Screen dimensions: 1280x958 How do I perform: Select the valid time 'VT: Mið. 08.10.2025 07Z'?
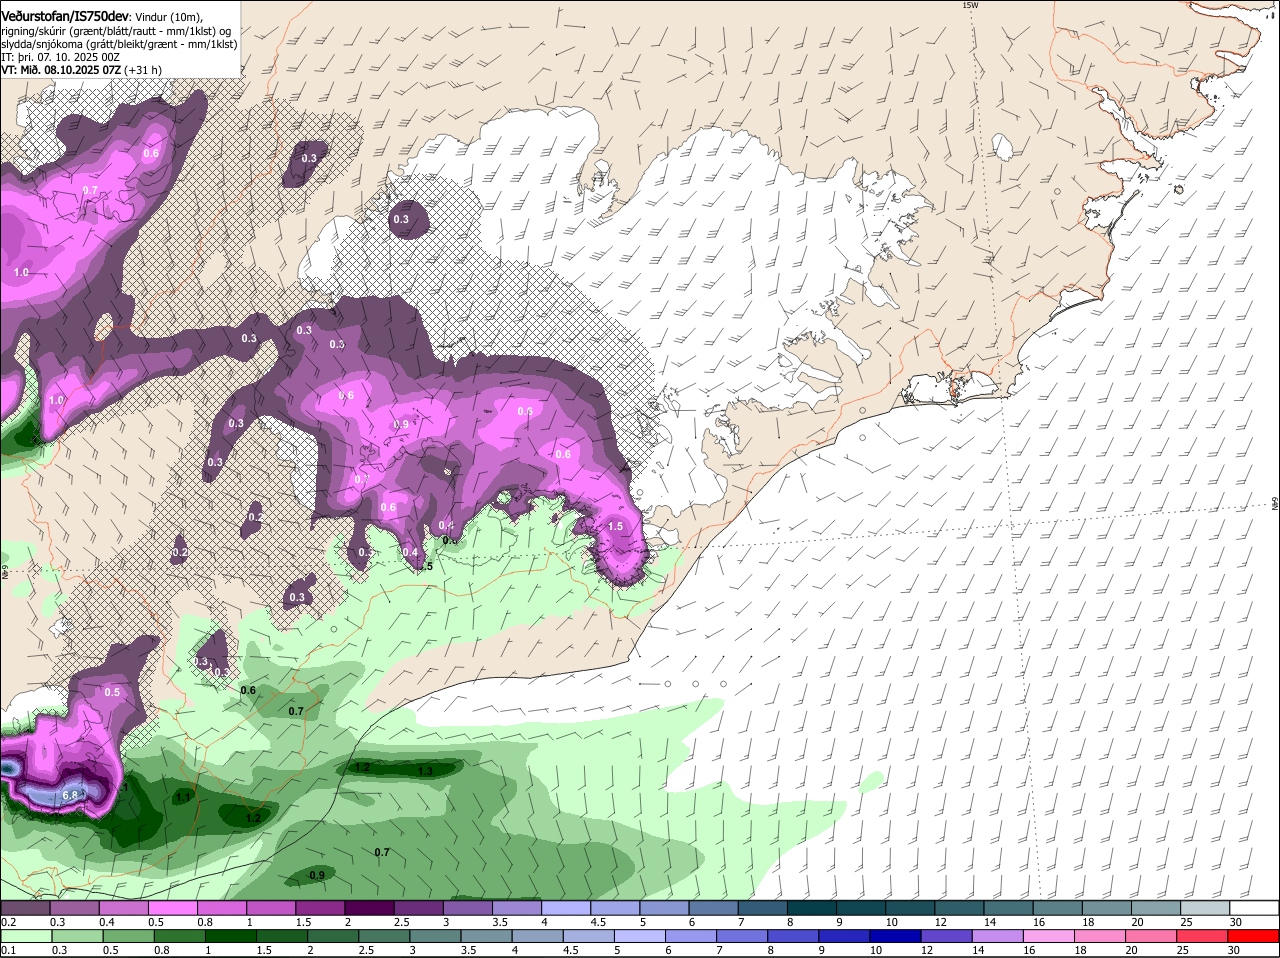pos(61,70)
